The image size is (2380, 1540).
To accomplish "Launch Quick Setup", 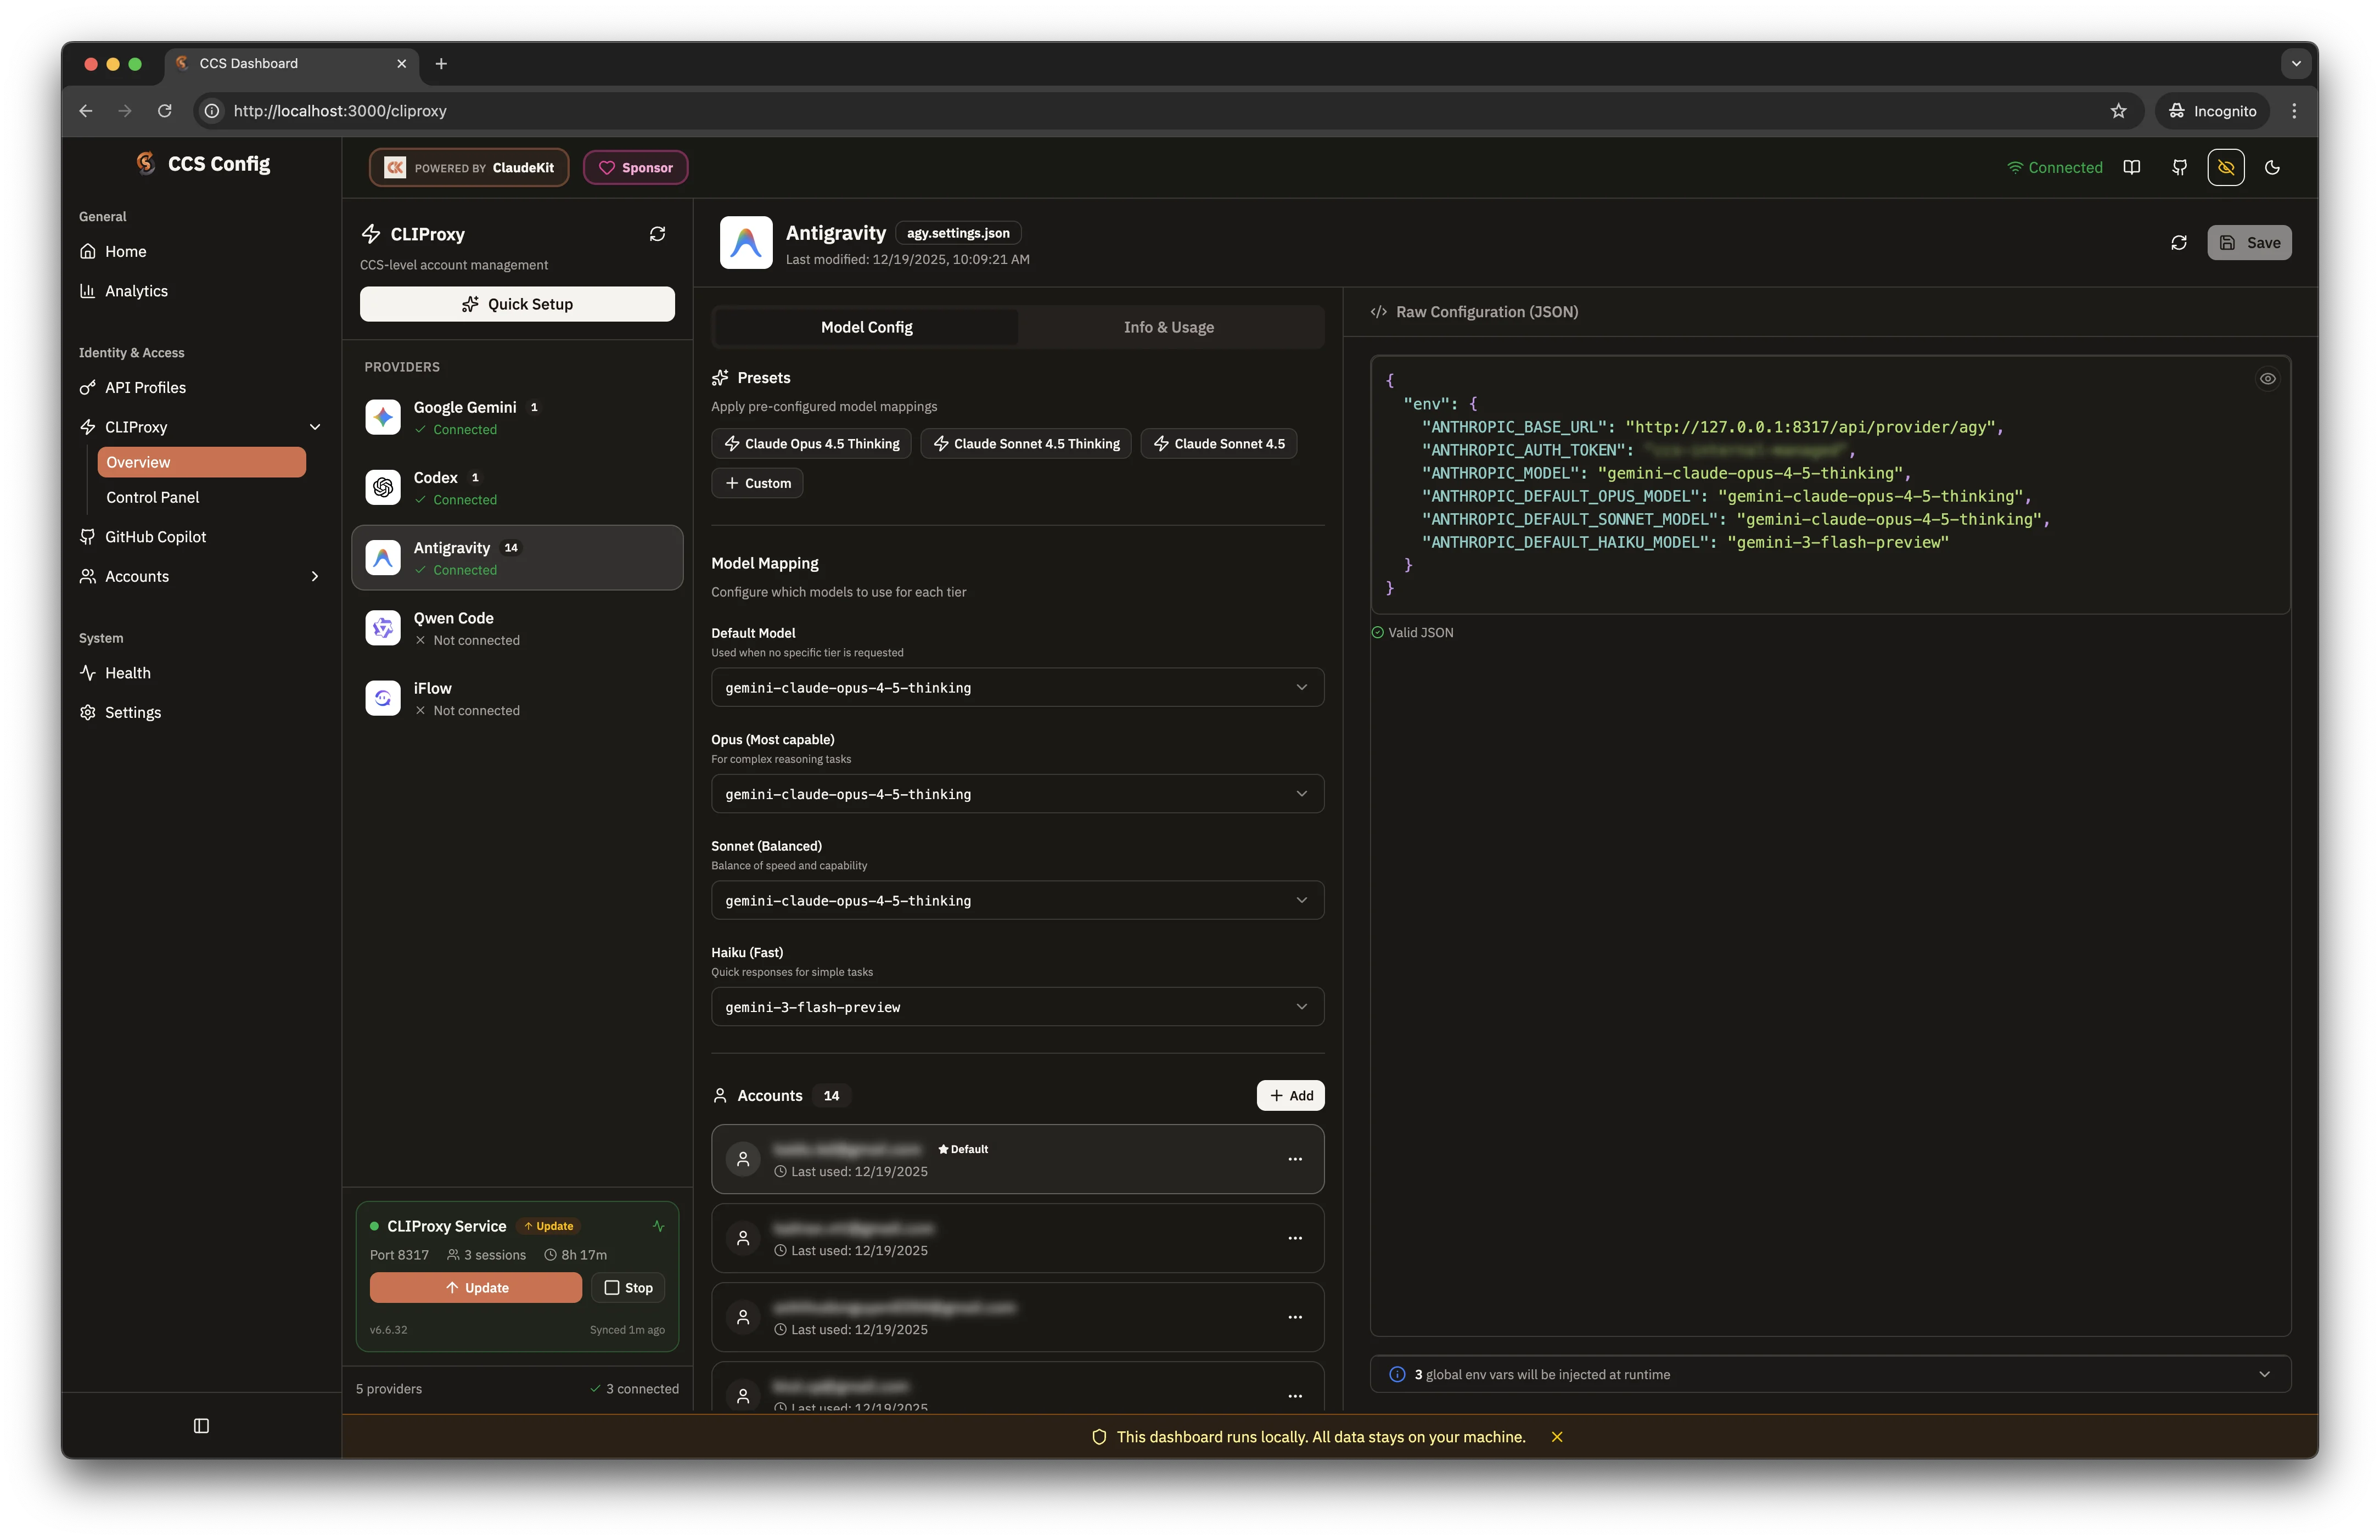I will point(517,303).
